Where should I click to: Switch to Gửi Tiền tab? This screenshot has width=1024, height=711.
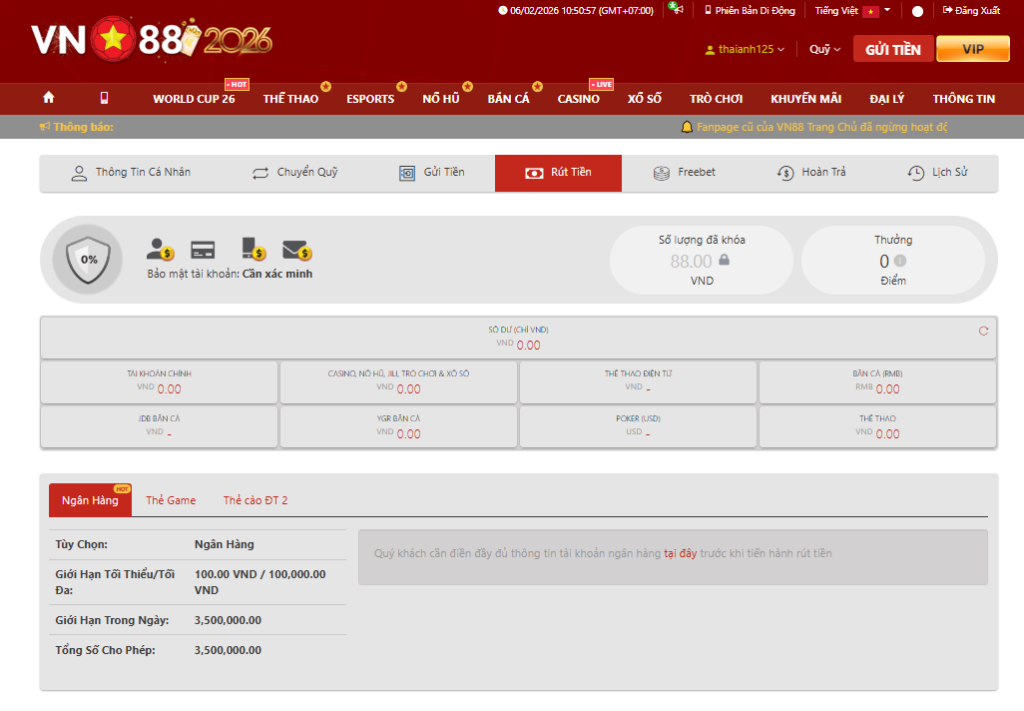pyautogui.click(x=432, y=172)
